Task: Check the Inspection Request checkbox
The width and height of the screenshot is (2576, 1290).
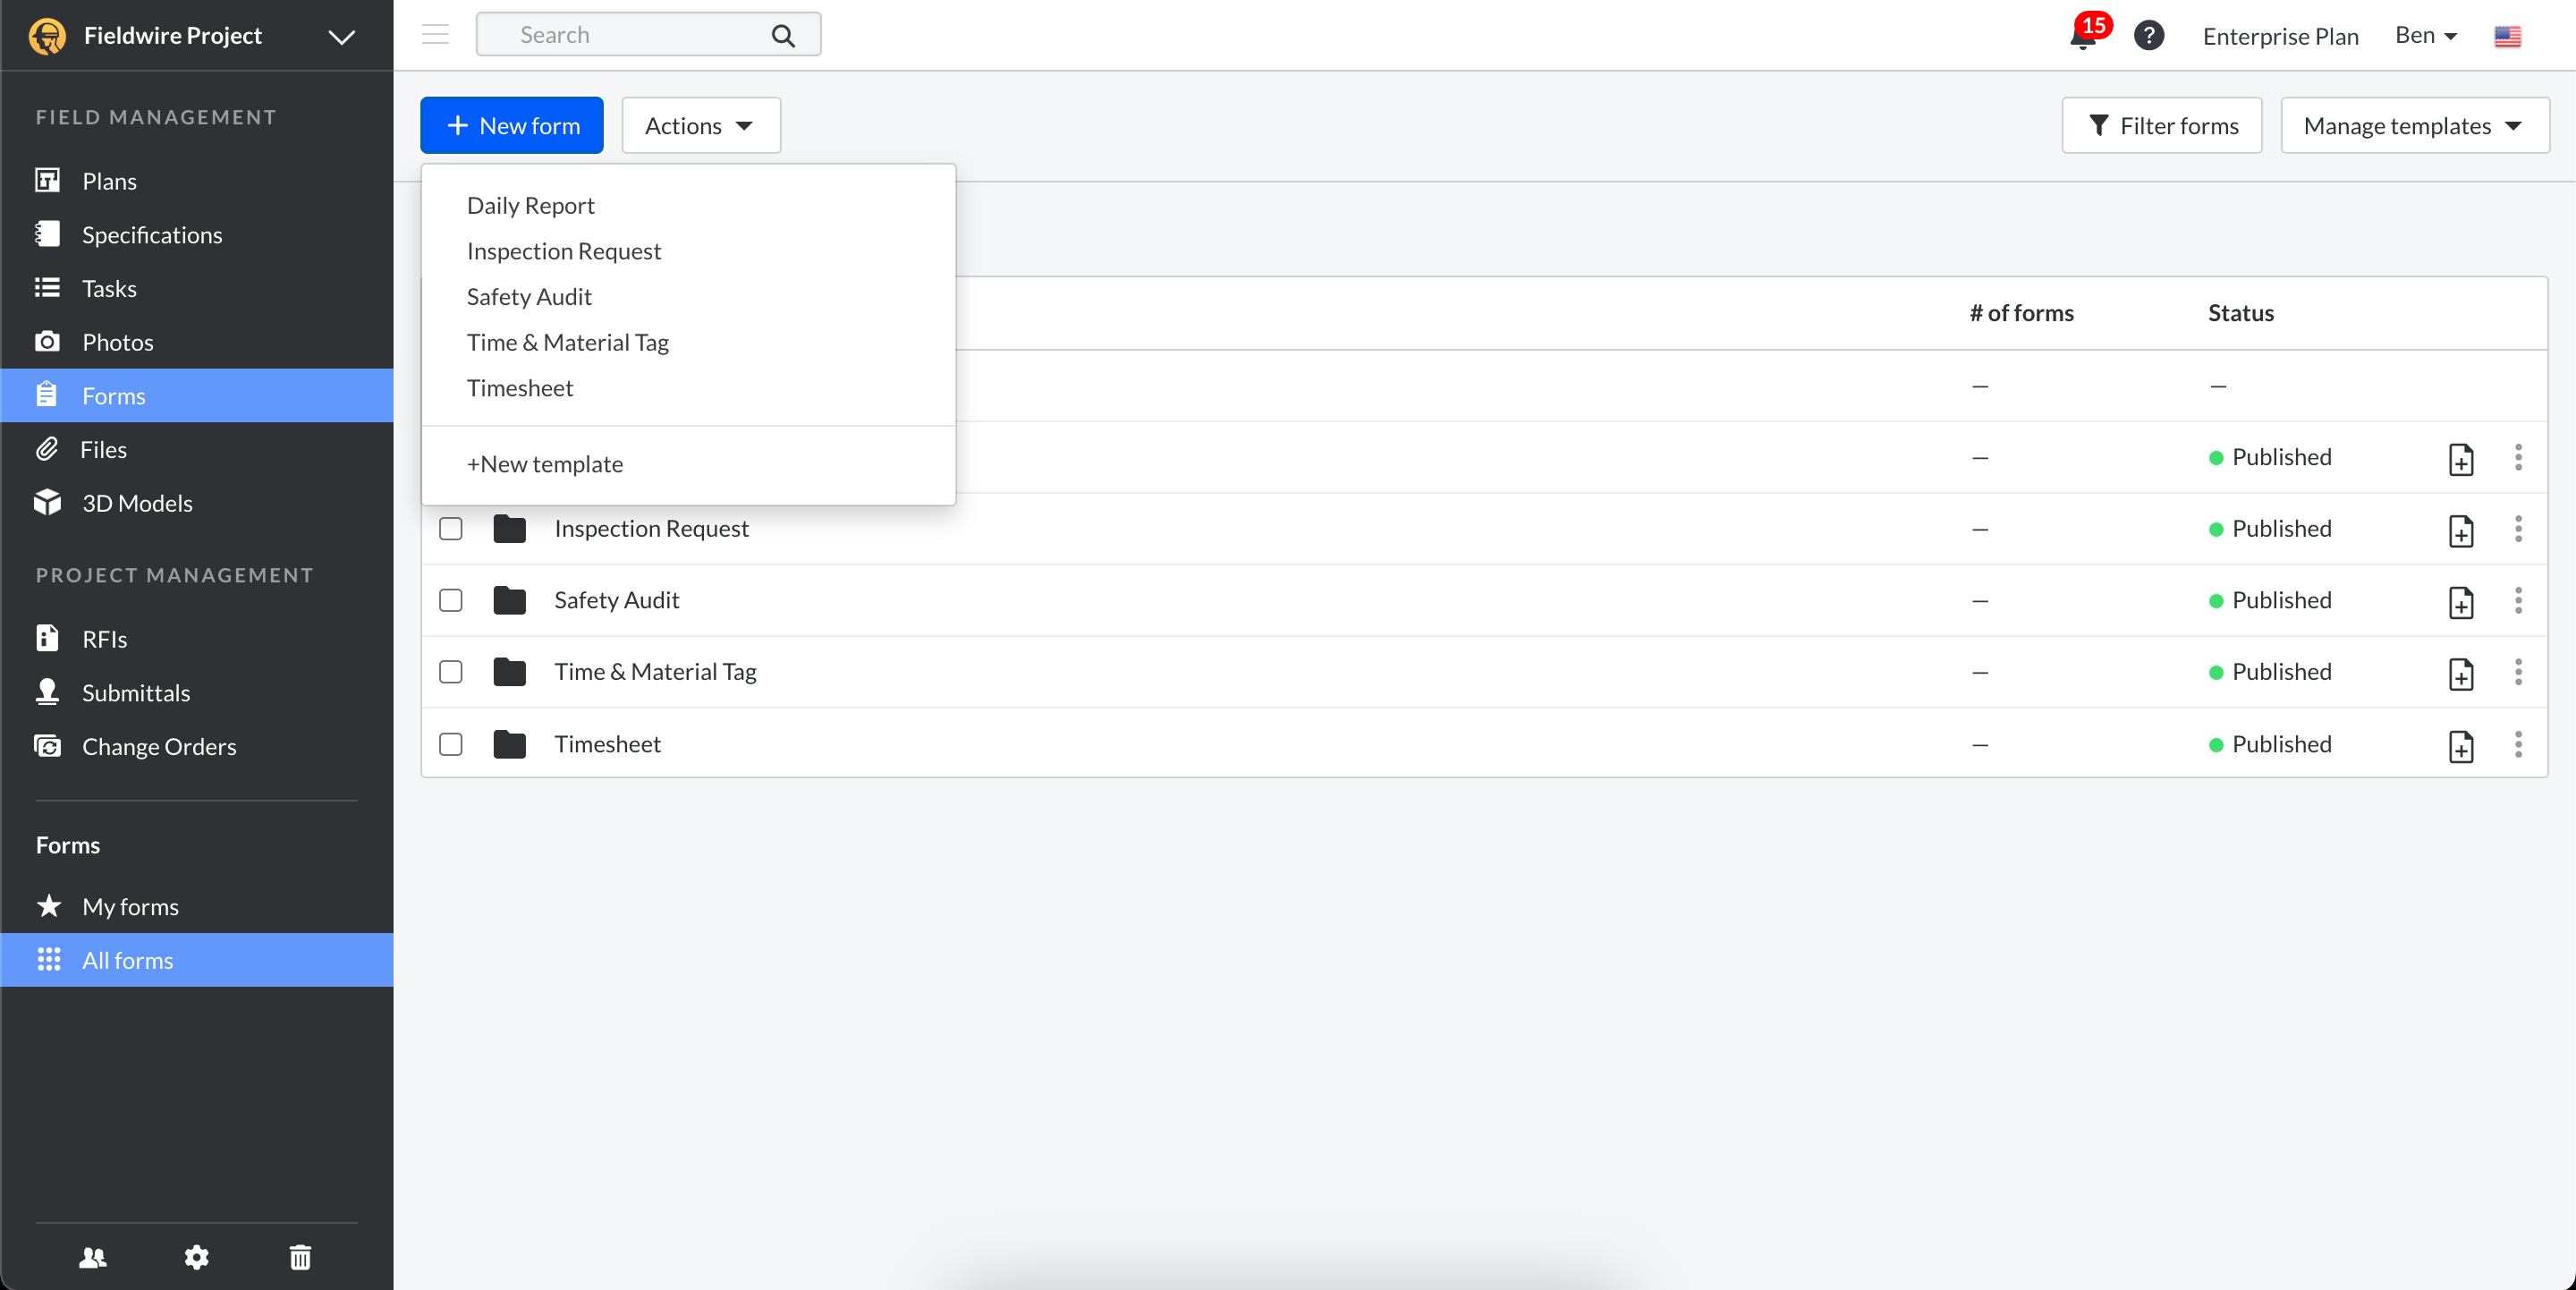Action: pos(451,528)
